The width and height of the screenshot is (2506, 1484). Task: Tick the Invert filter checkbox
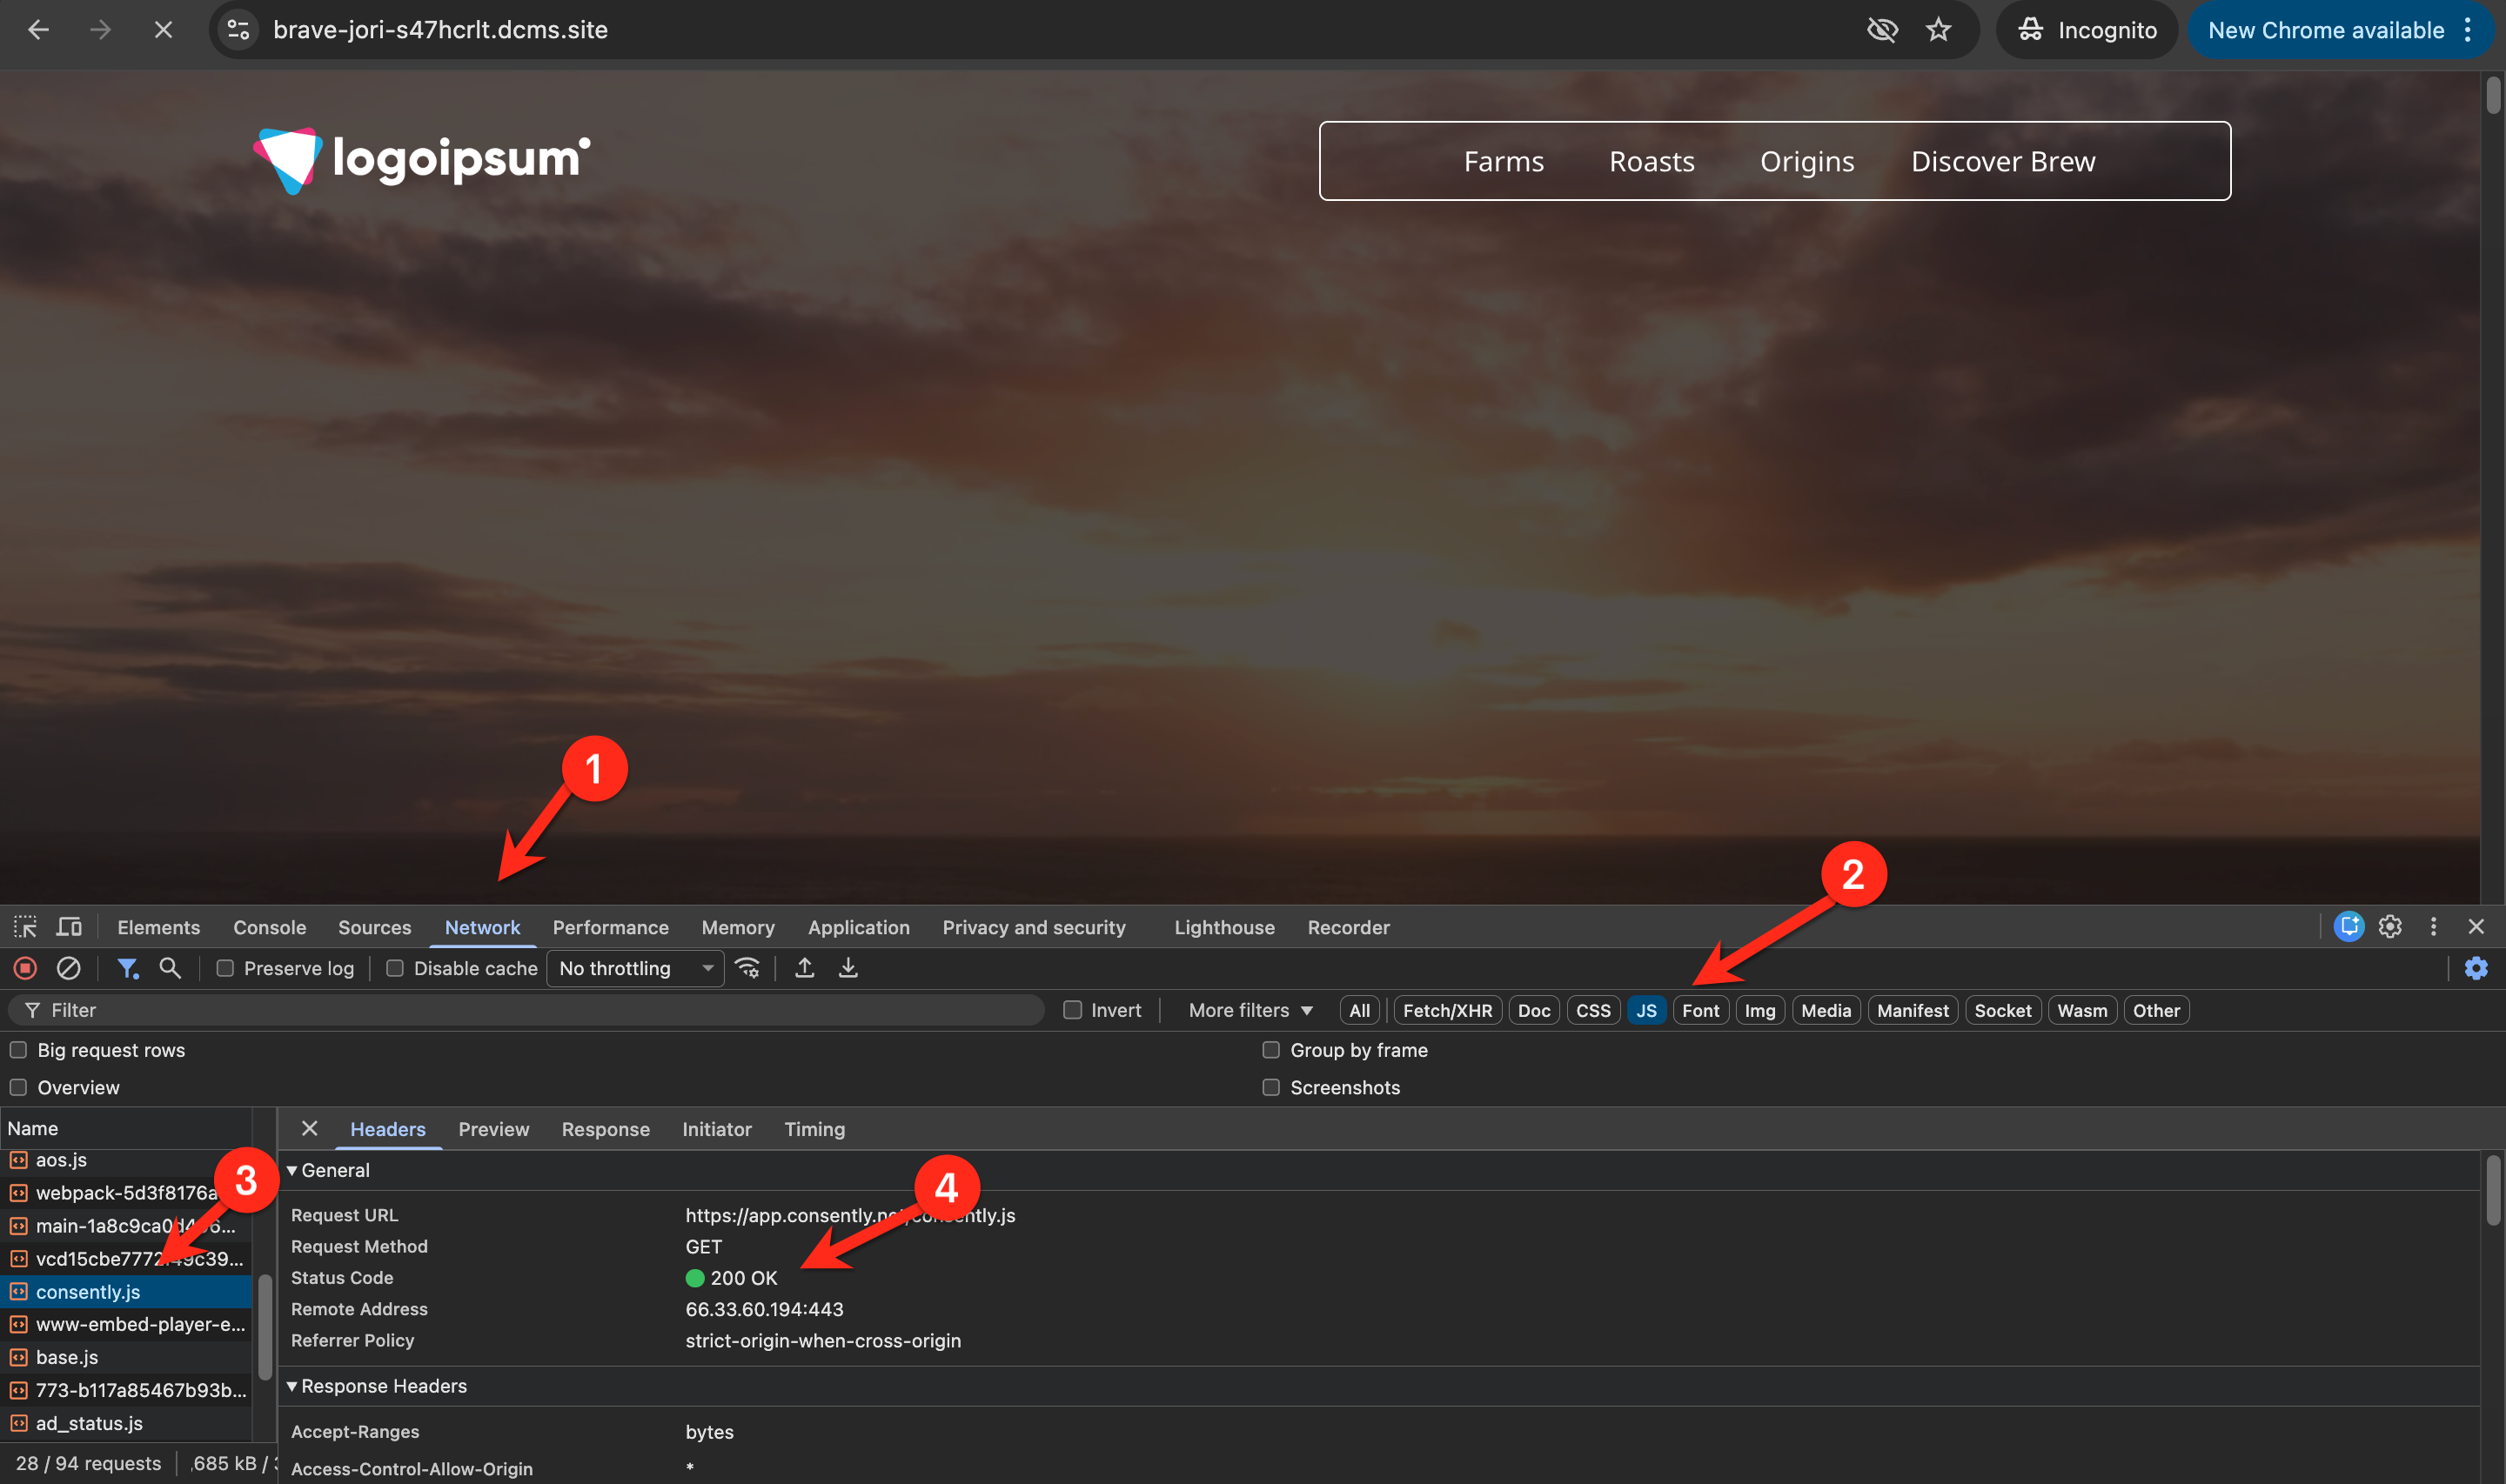1072,1010
